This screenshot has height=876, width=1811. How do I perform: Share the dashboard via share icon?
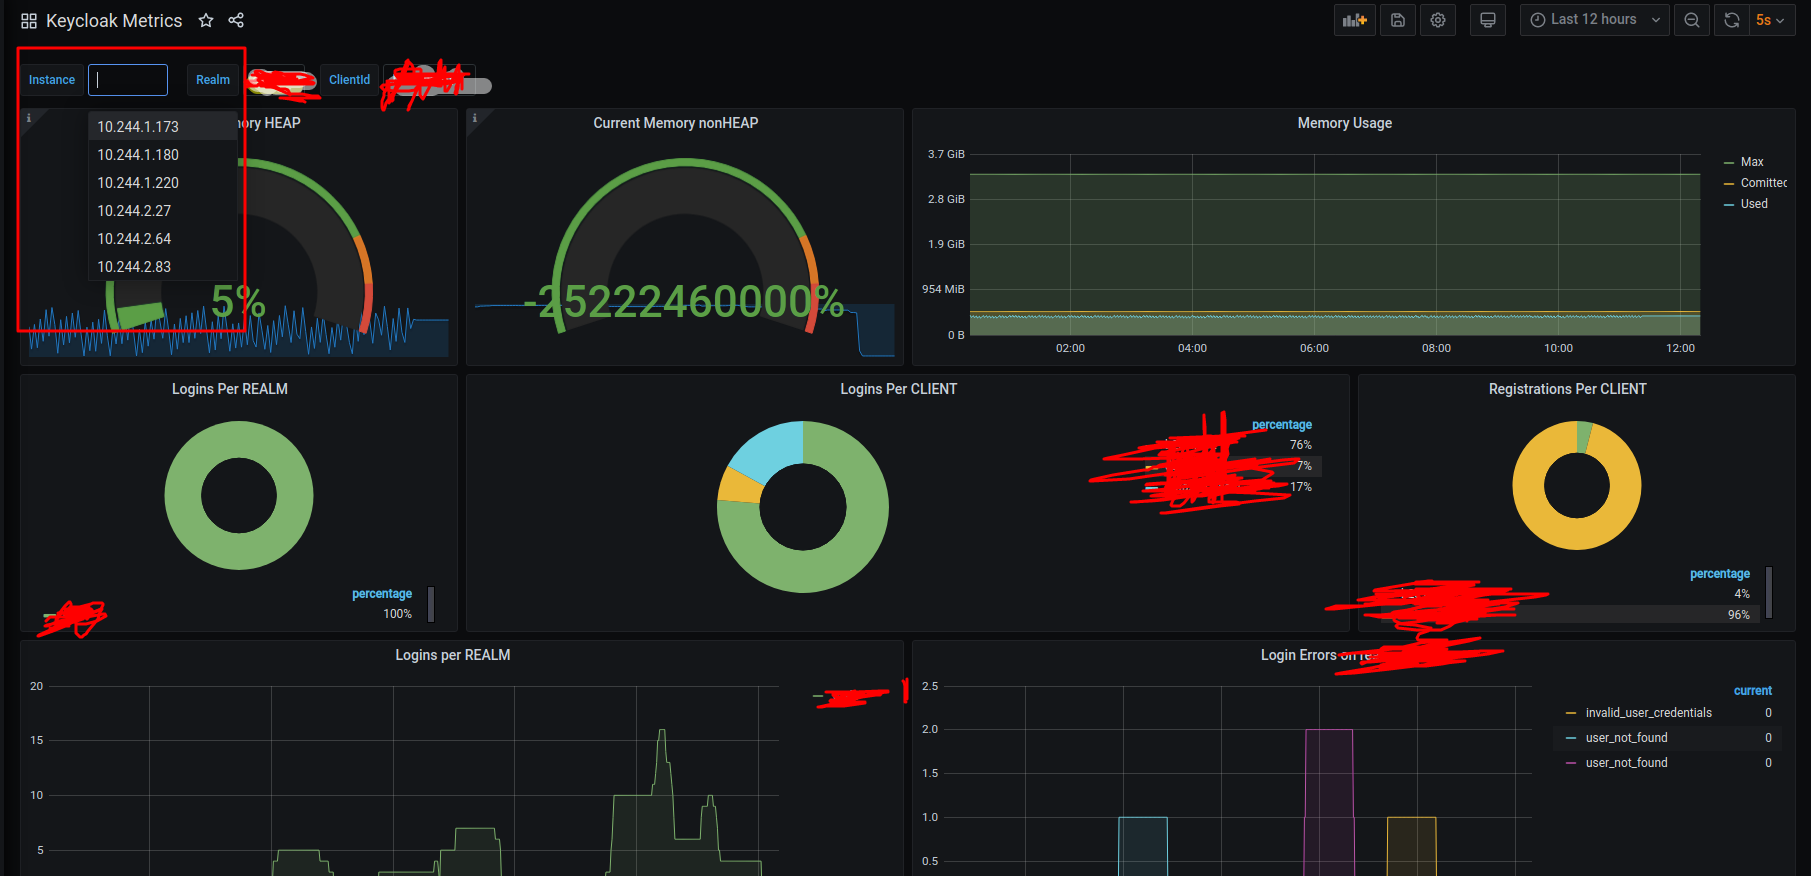(x=236, y=20)
